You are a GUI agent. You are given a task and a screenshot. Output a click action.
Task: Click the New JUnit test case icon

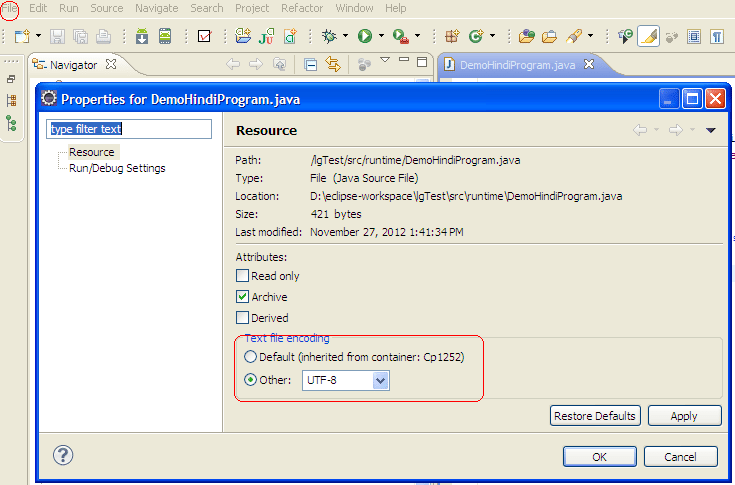click(x=266, y=37)
